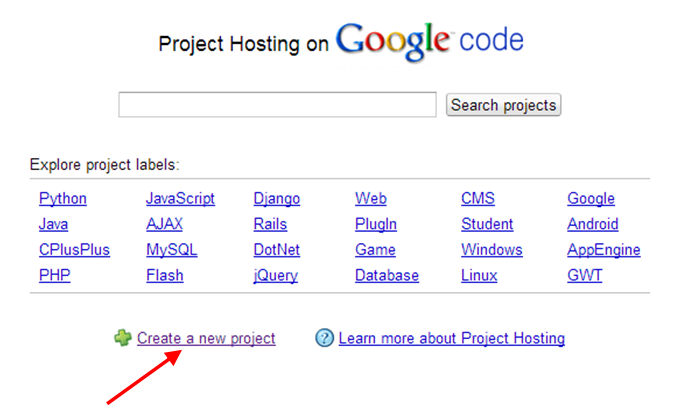The width and height of the screenshot is (696, 420).
Task: Explore projects labeled Game
Action: (x=375, y=250)
